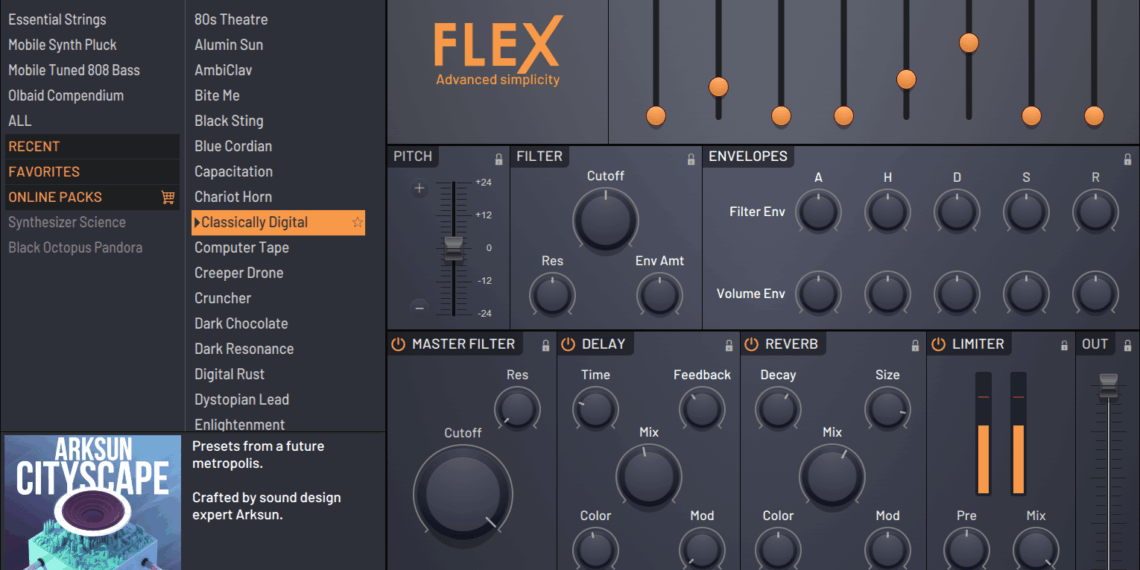Image resolution: width=1140 pixels, height=570 pixels.
Task: Click the Volume Env release (R) knob
Action: pos(1095,294)
